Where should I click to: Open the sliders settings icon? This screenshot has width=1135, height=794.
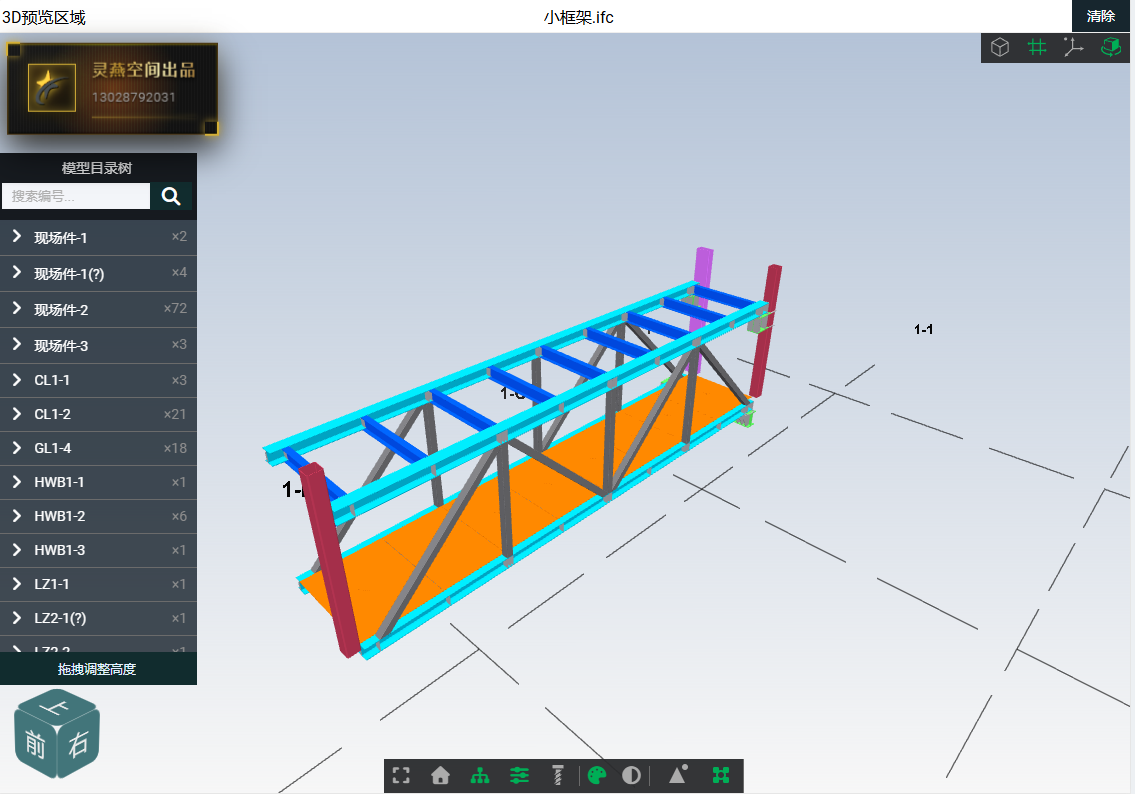click(x=519, y=776)
